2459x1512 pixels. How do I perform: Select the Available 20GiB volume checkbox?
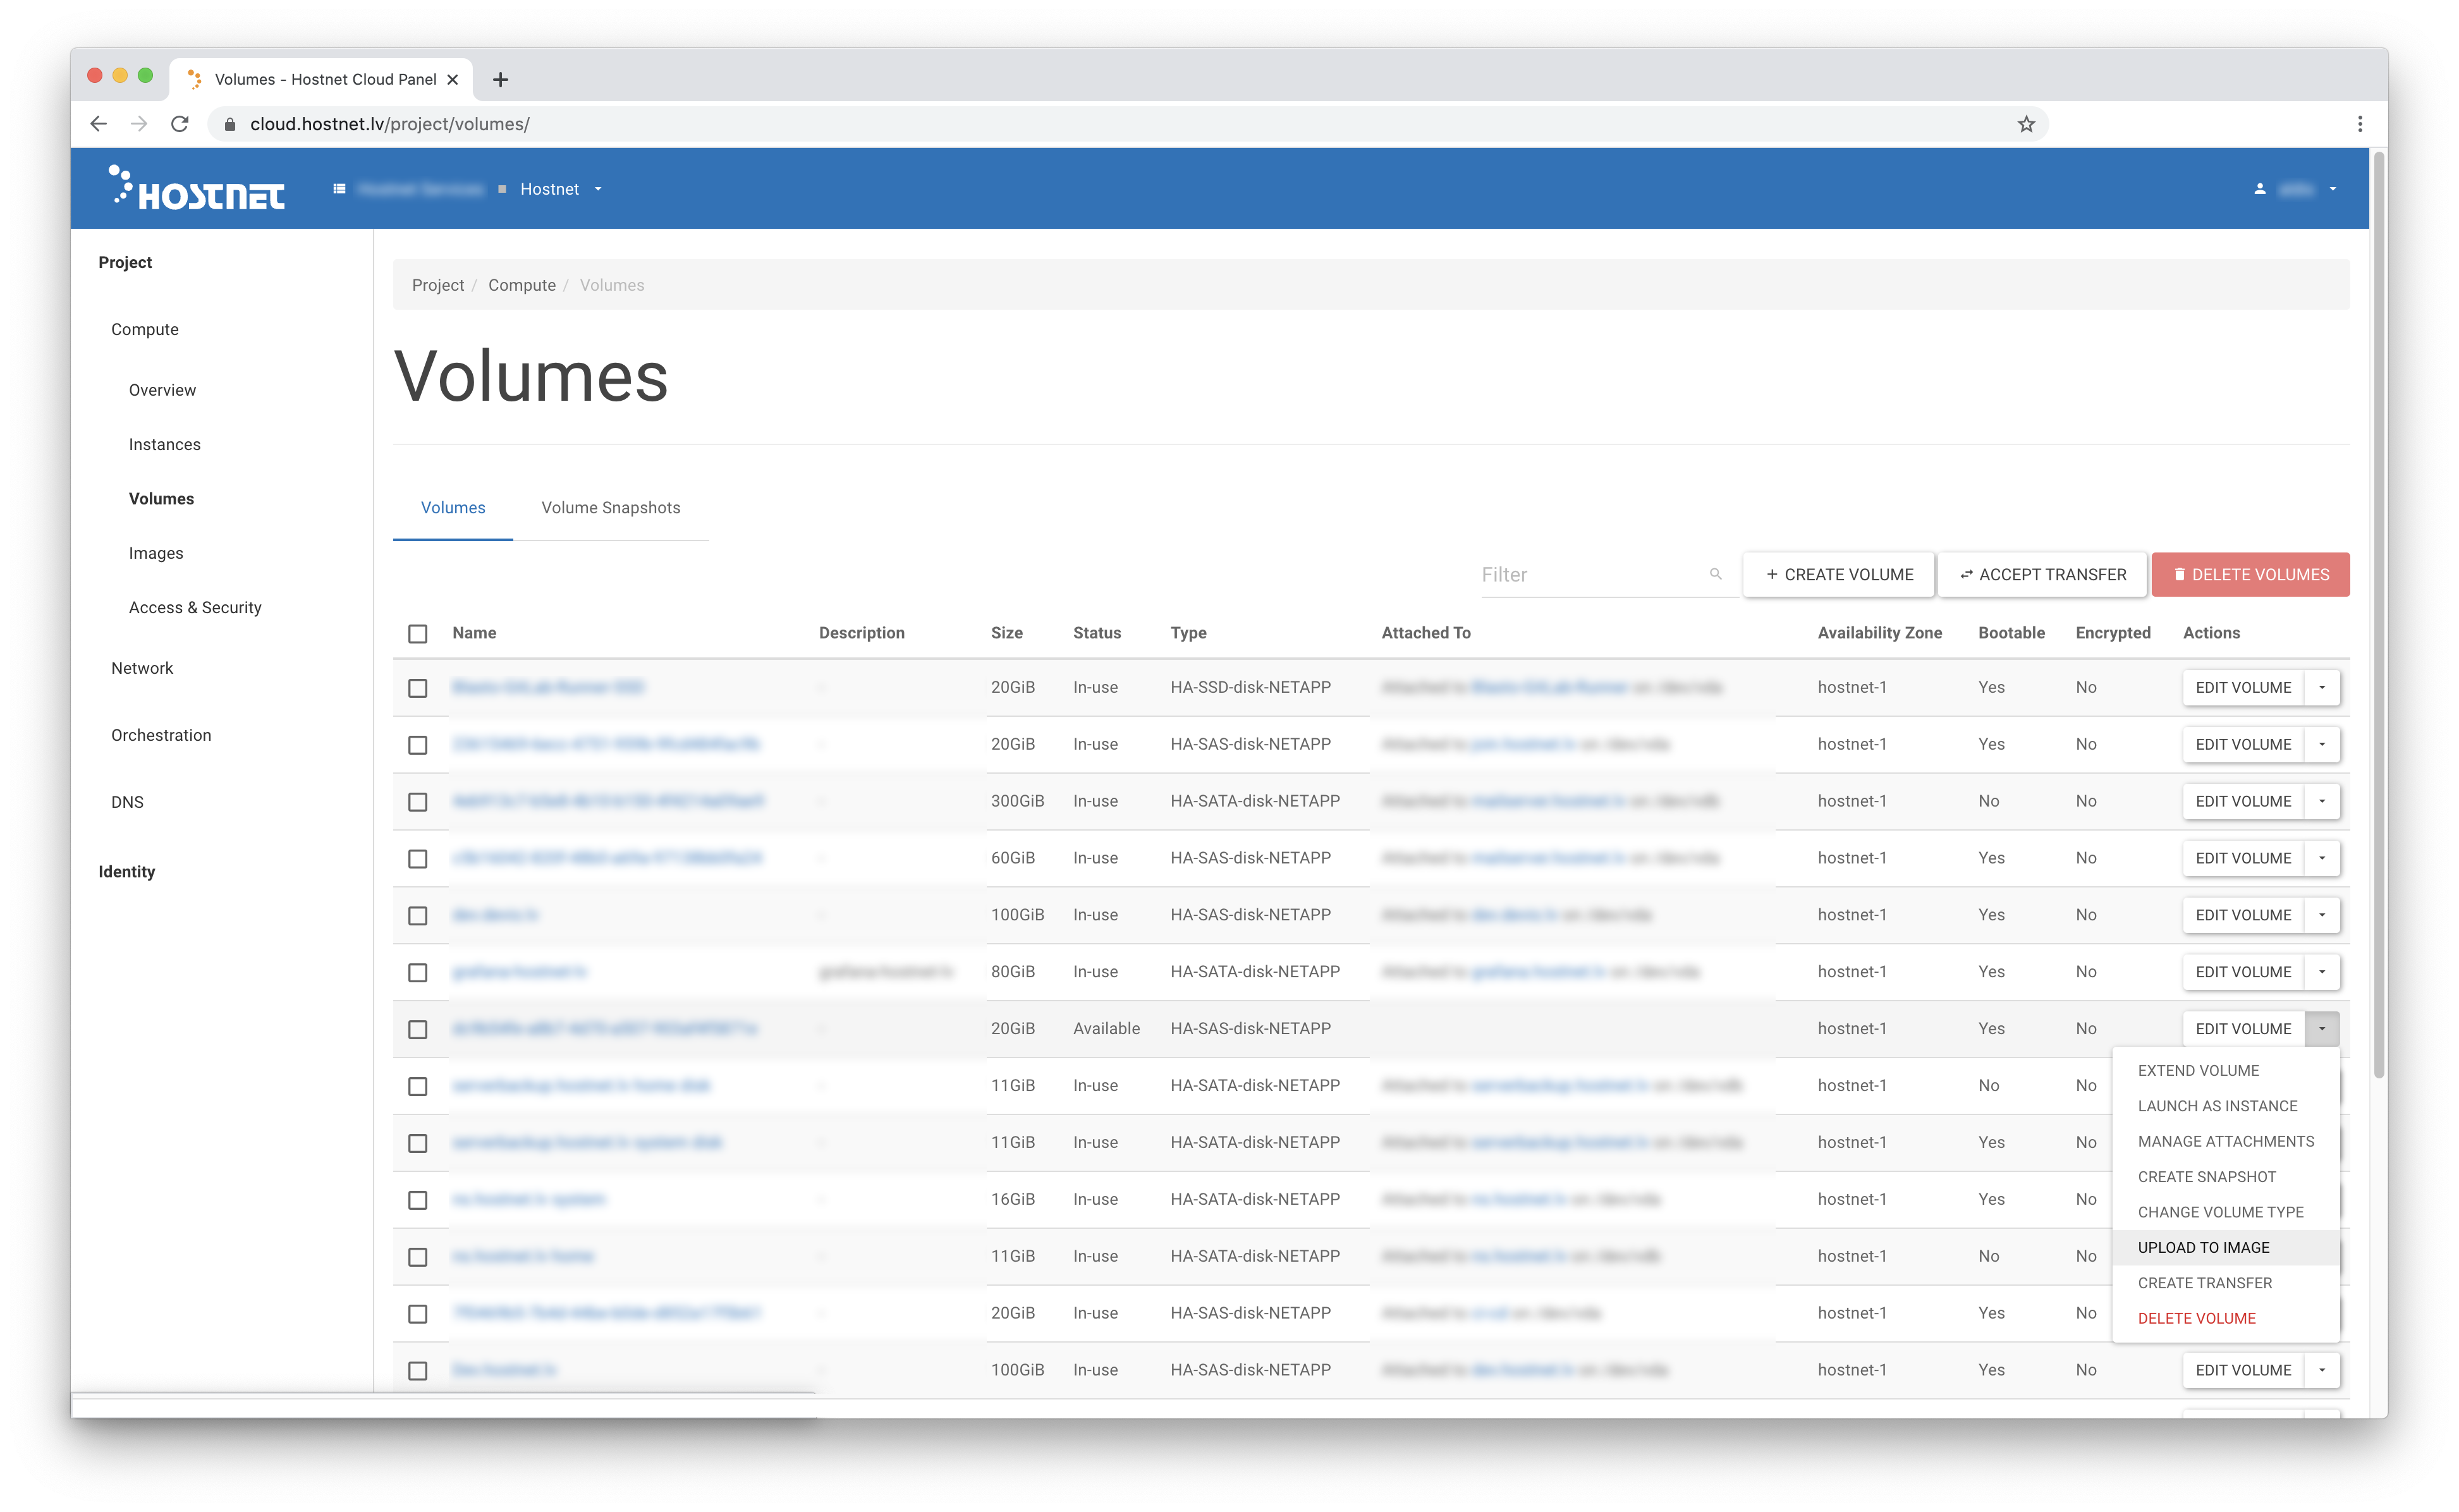(418, 1029)
